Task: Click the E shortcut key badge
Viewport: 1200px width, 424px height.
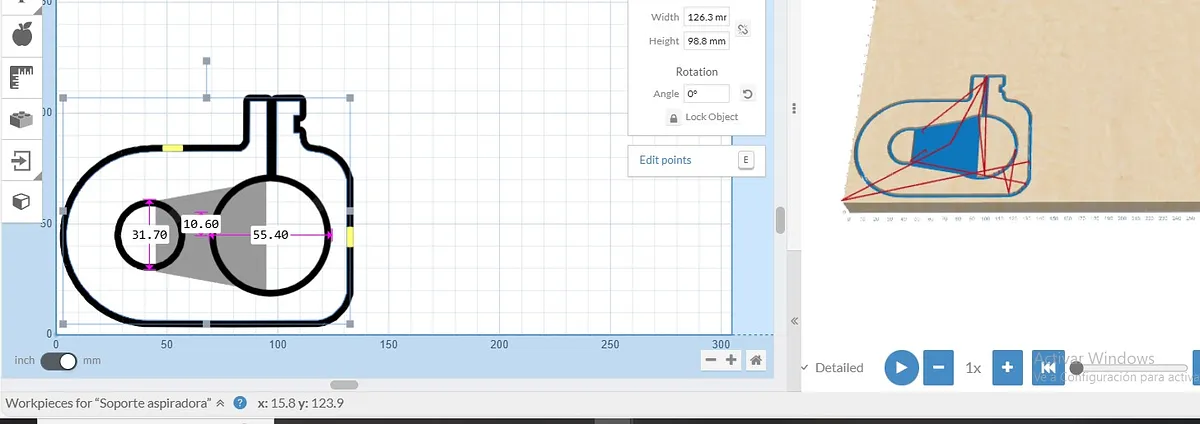Action: pos(746,160)
